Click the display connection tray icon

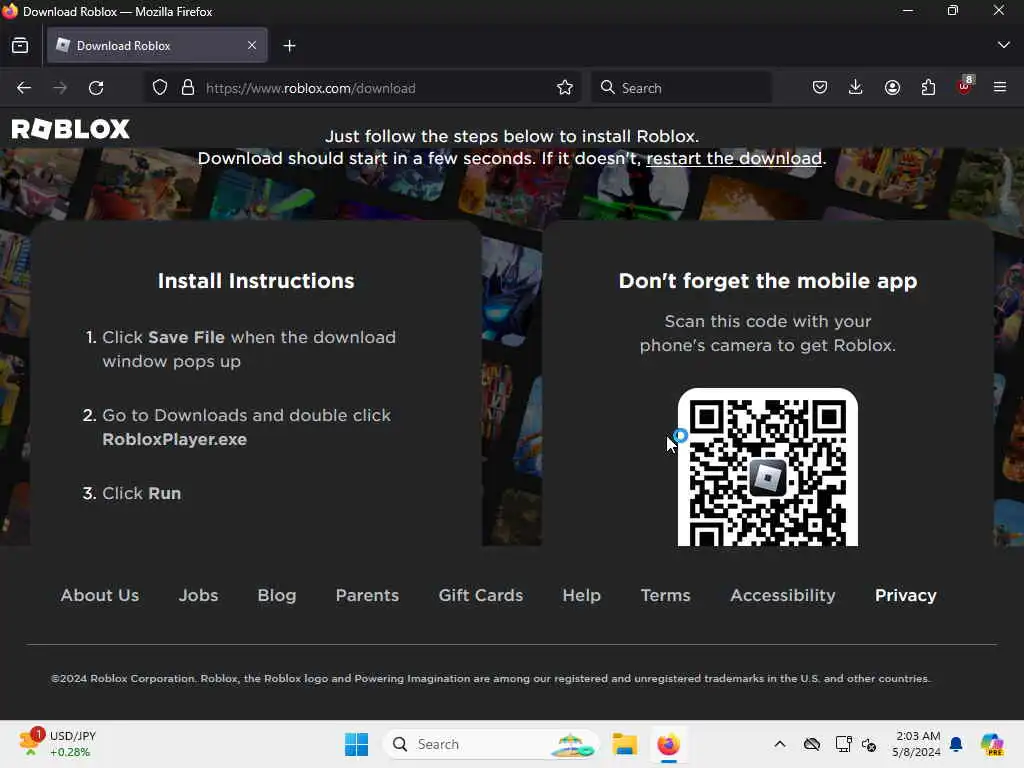pyautogui.click(x=843, y=744)
